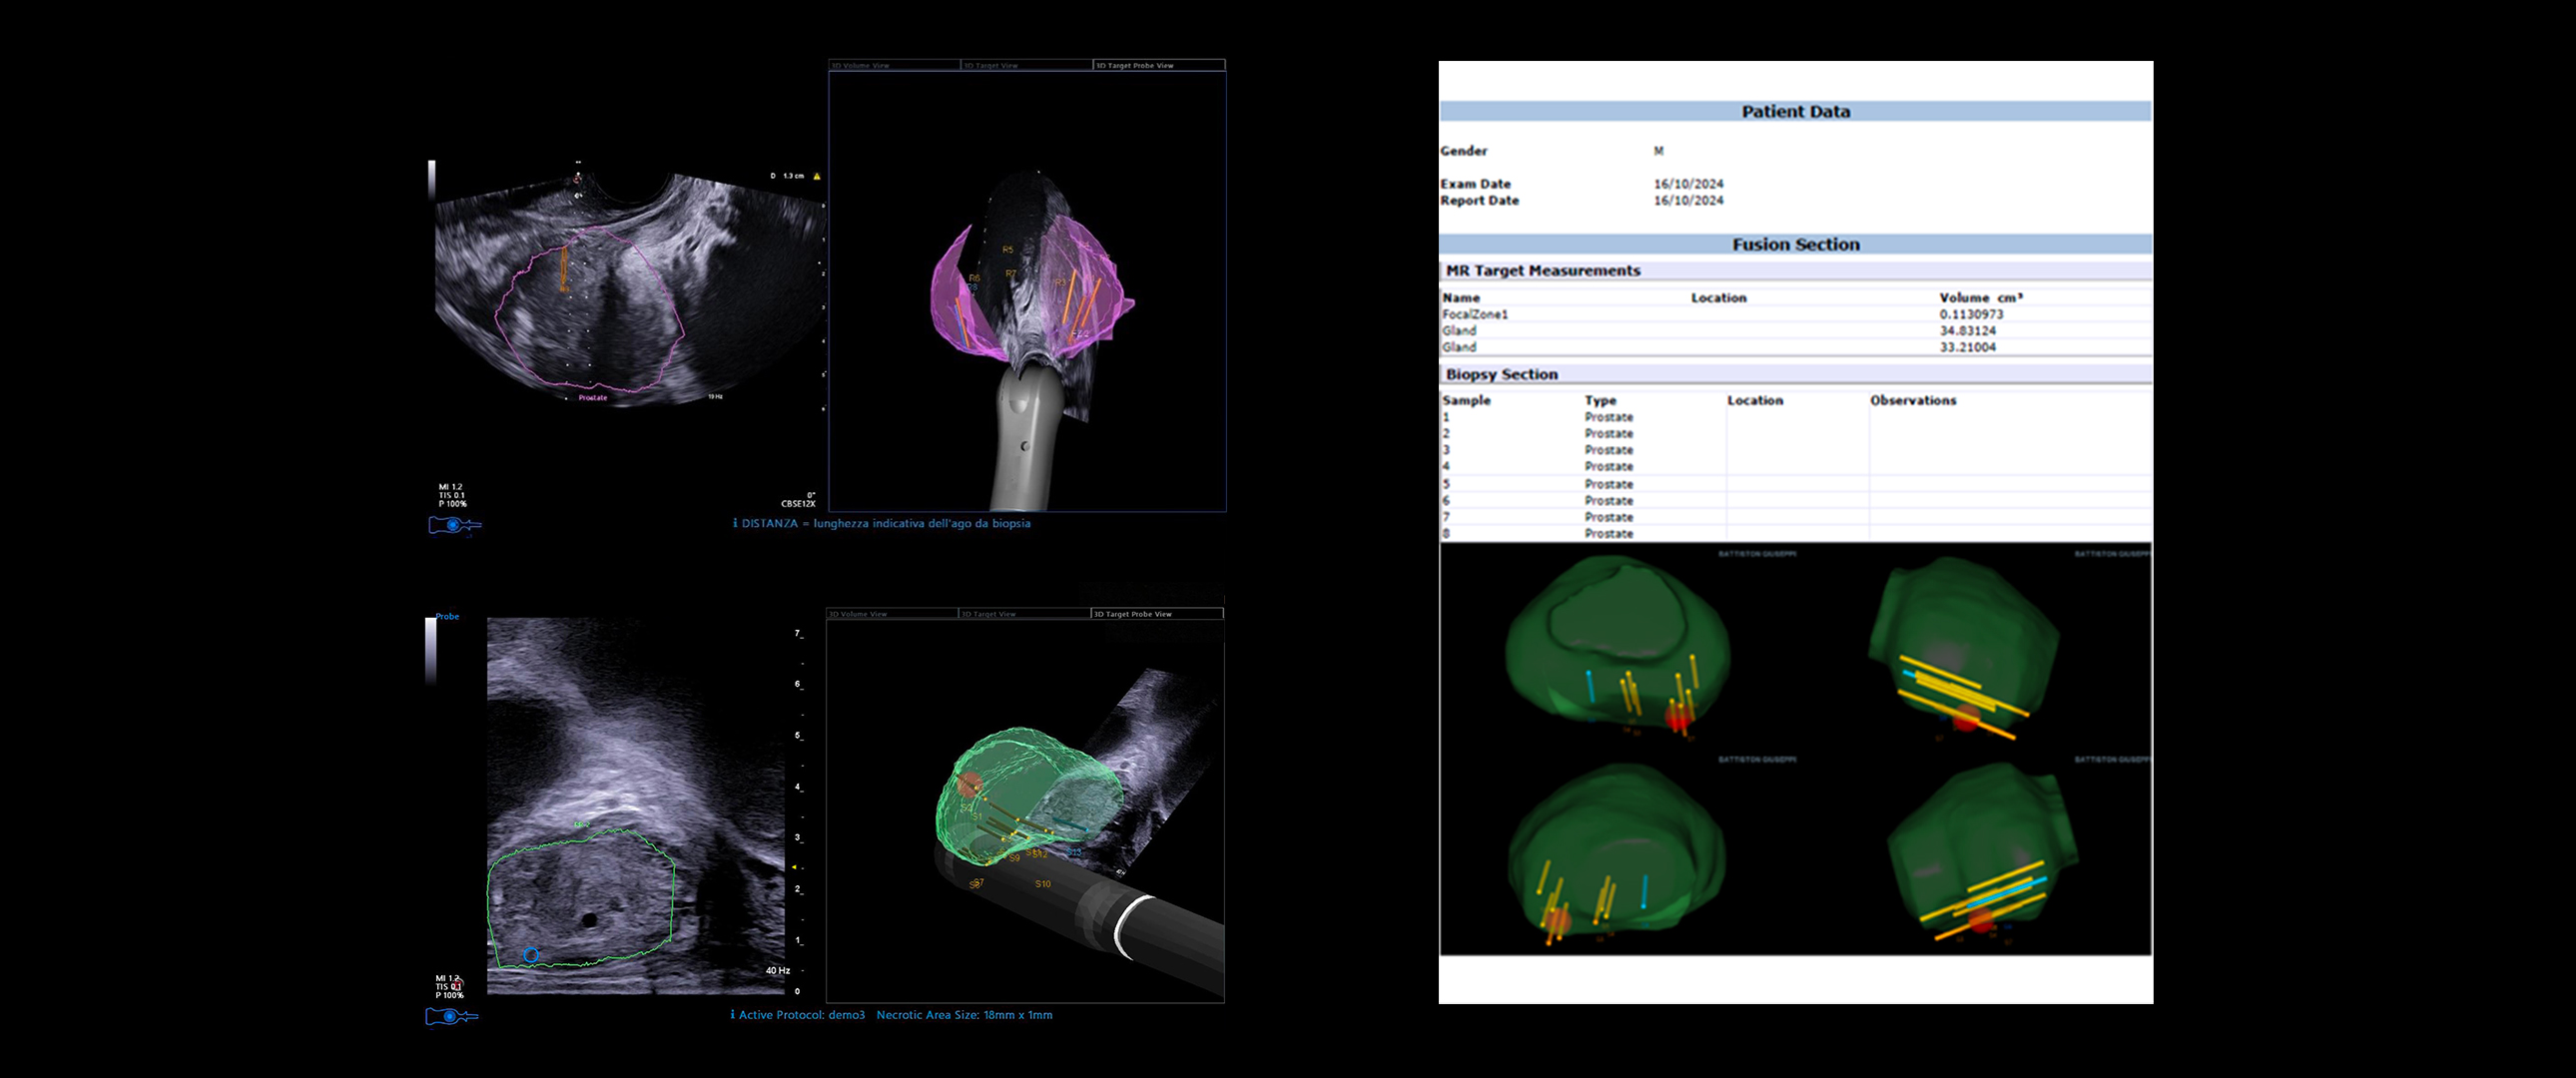Viewport: 2576px width, 1078px height.
Task: Click info icon beside DISTANZA message
Action: 735,523
